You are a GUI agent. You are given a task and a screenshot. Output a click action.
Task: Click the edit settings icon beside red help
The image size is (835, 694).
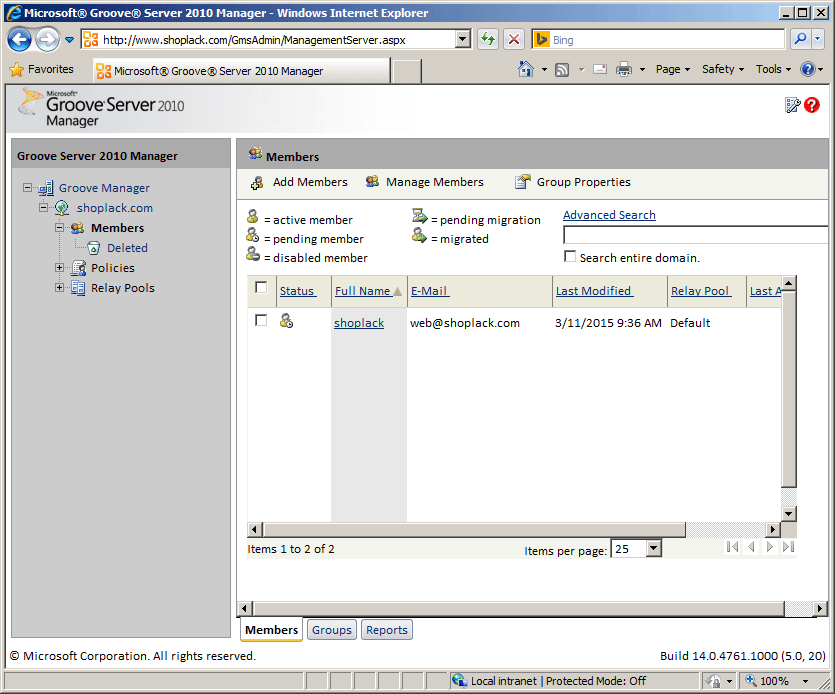click(792, 105)
